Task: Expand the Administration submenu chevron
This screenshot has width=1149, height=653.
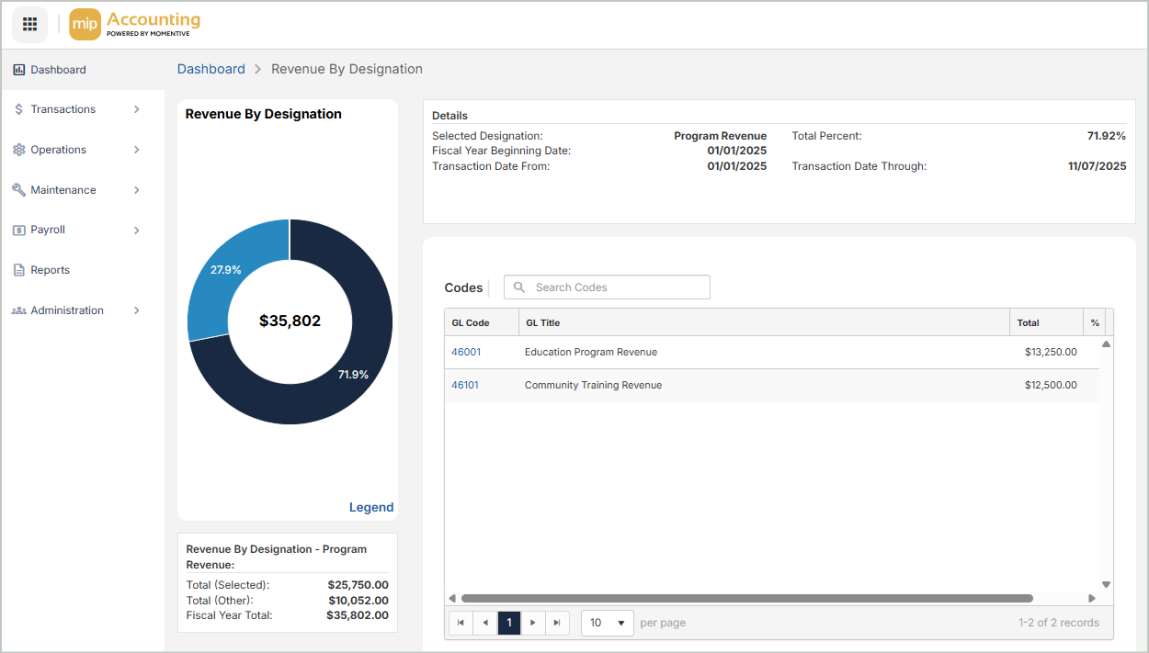Action: [x=137, y=311]
